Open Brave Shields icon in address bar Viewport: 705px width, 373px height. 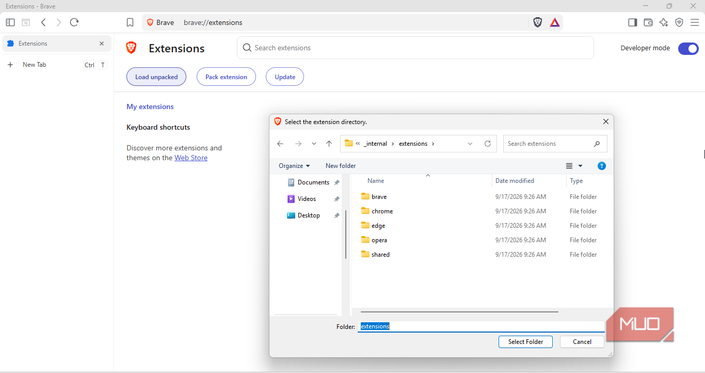pyautogui.click(x=537, y=22)
